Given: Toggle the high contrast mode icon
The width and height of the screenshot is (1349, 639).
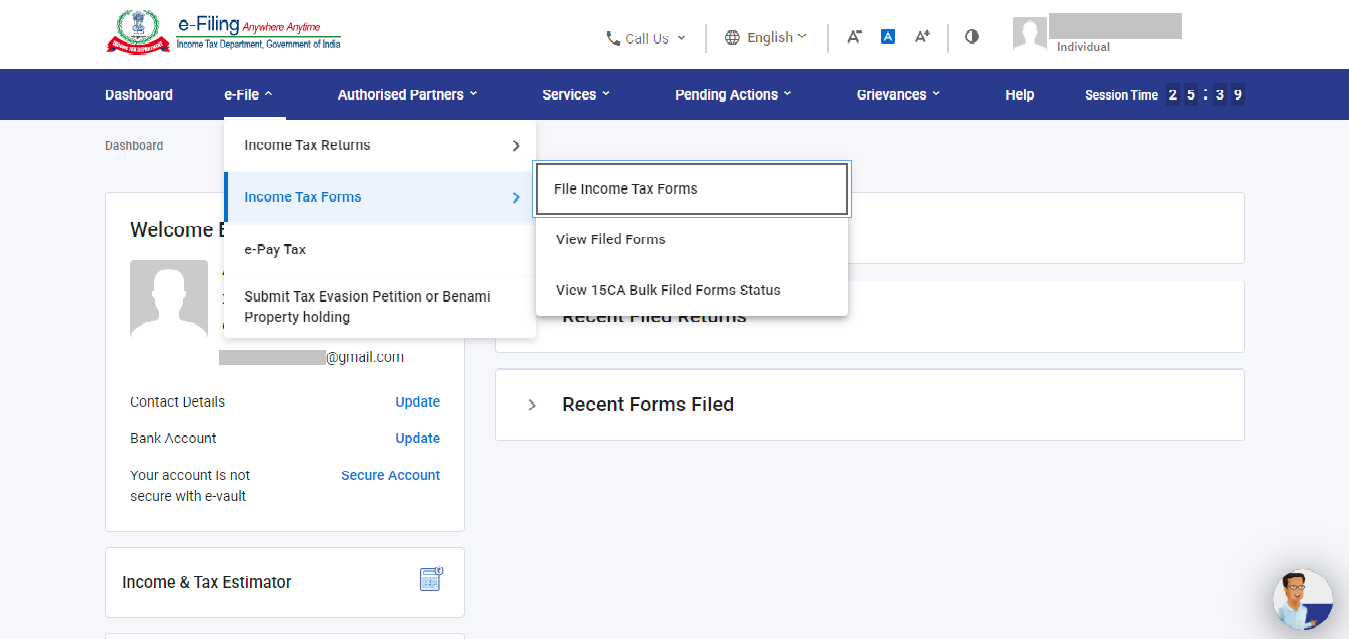Looking at the screenshot, I should tap(972, 37).
